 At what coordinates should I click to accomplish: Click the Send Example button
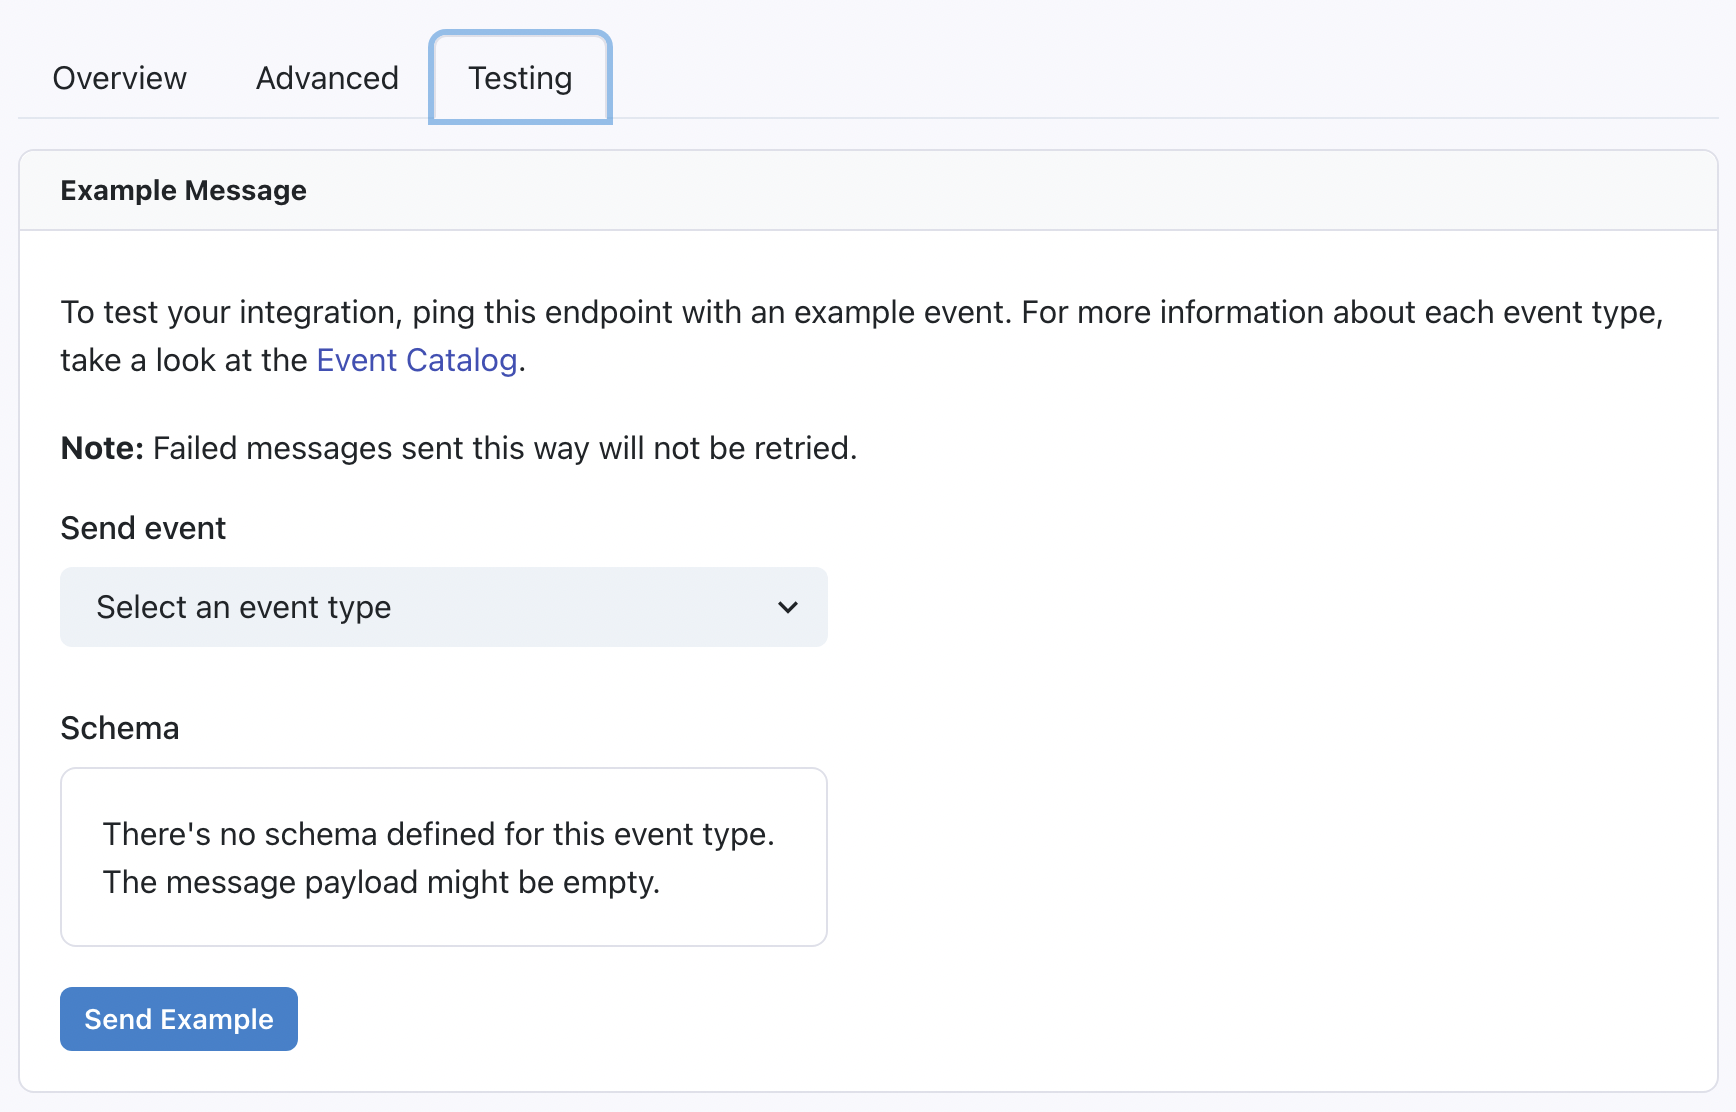click(179, 1019)
